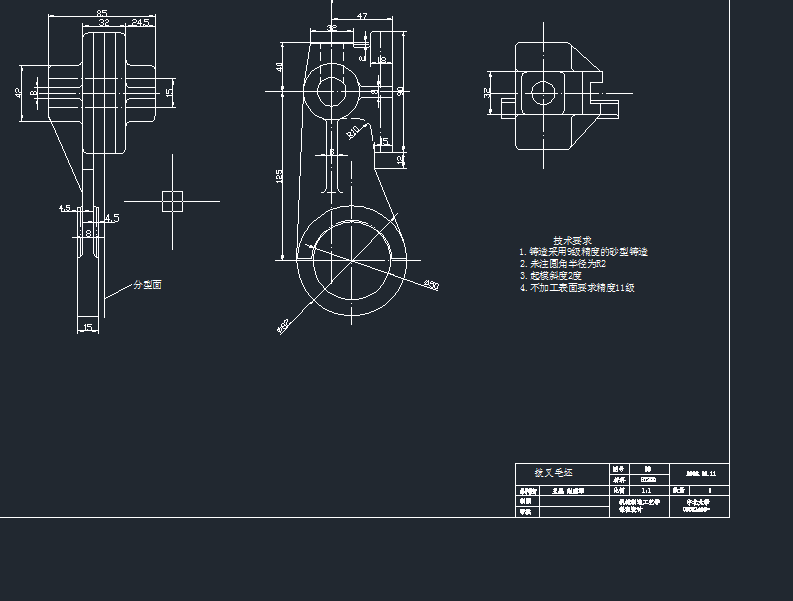Image resolution: width=793 pixels, height=601 pixels.
Task: Click the 4.5 dimension right of the fork slot
Action: [112, 218]
